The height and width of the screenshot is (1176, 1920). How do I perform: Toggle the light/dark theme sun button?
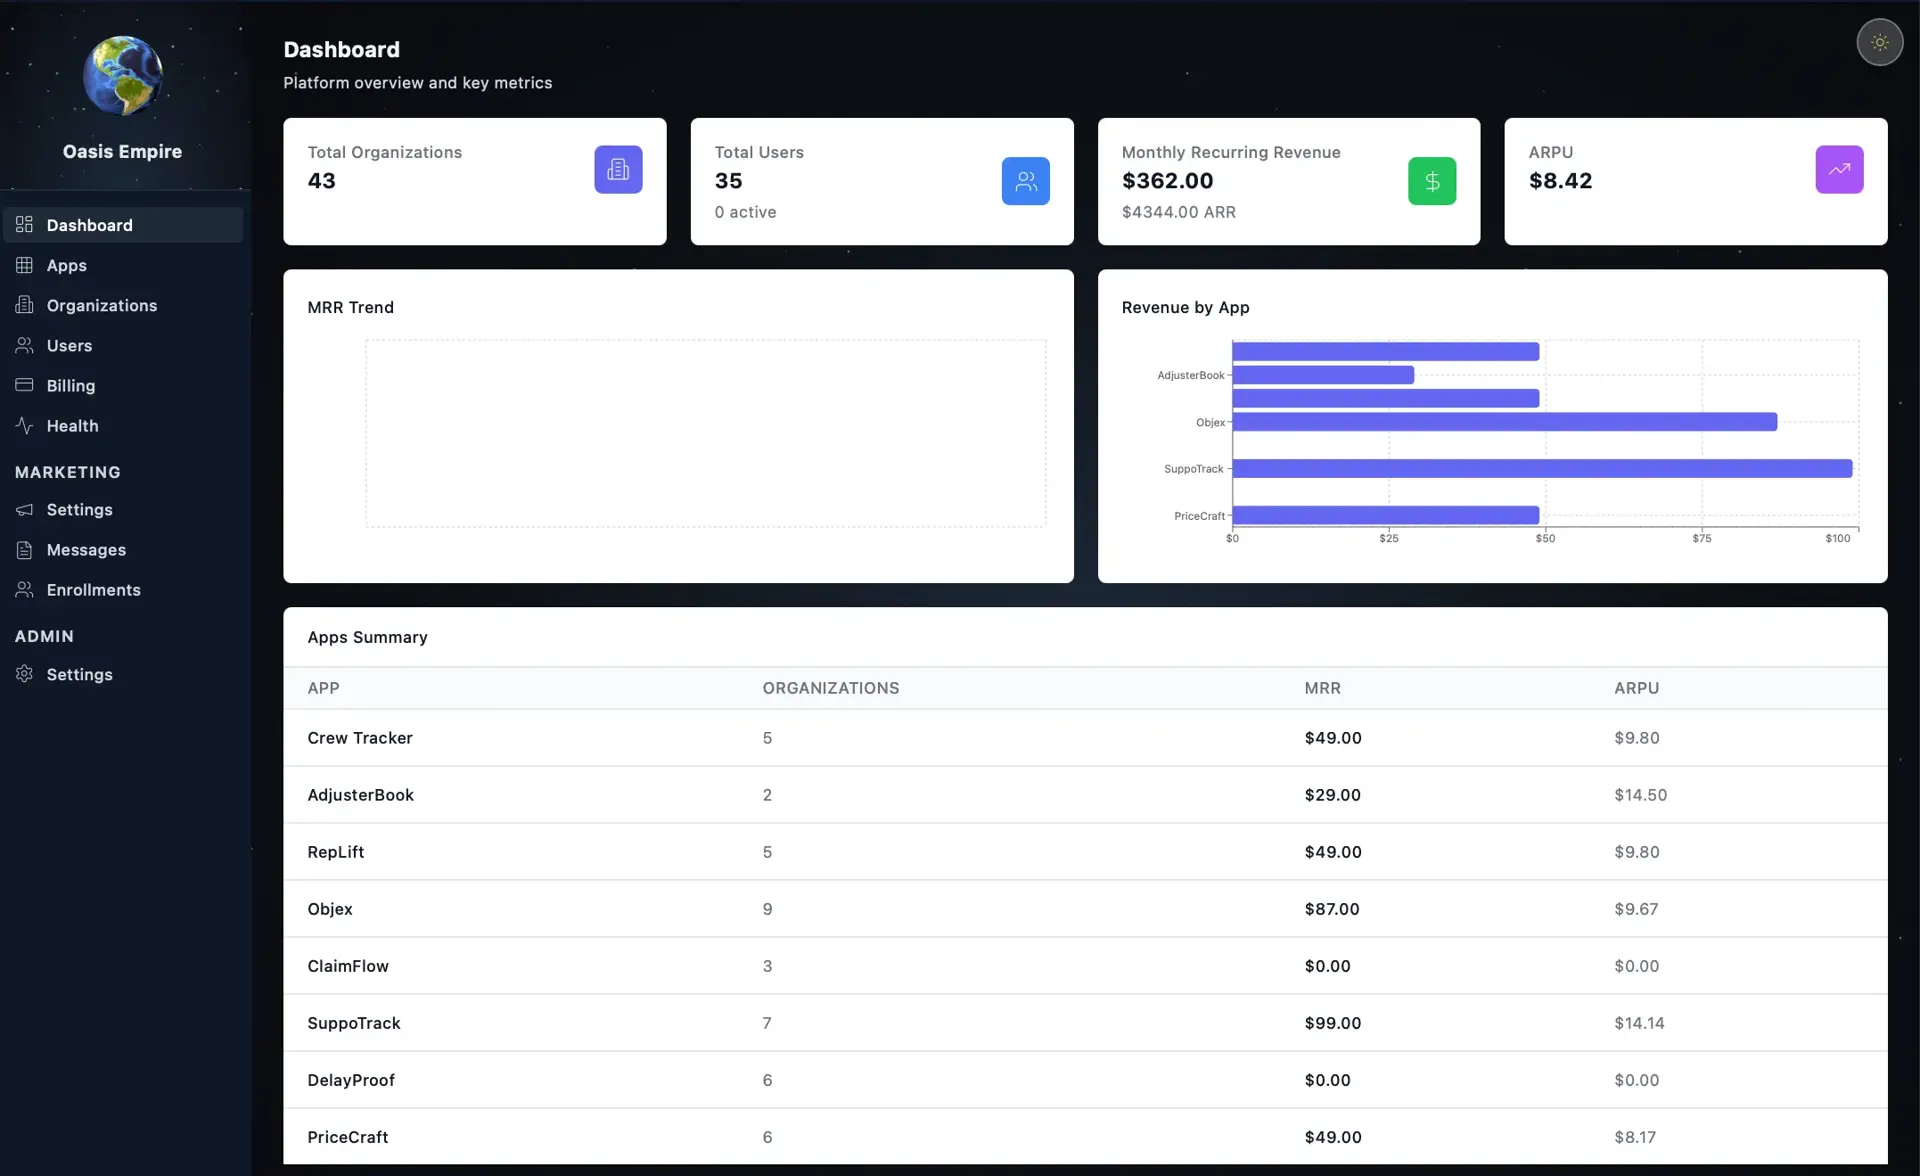click(x=1879, y=43)
